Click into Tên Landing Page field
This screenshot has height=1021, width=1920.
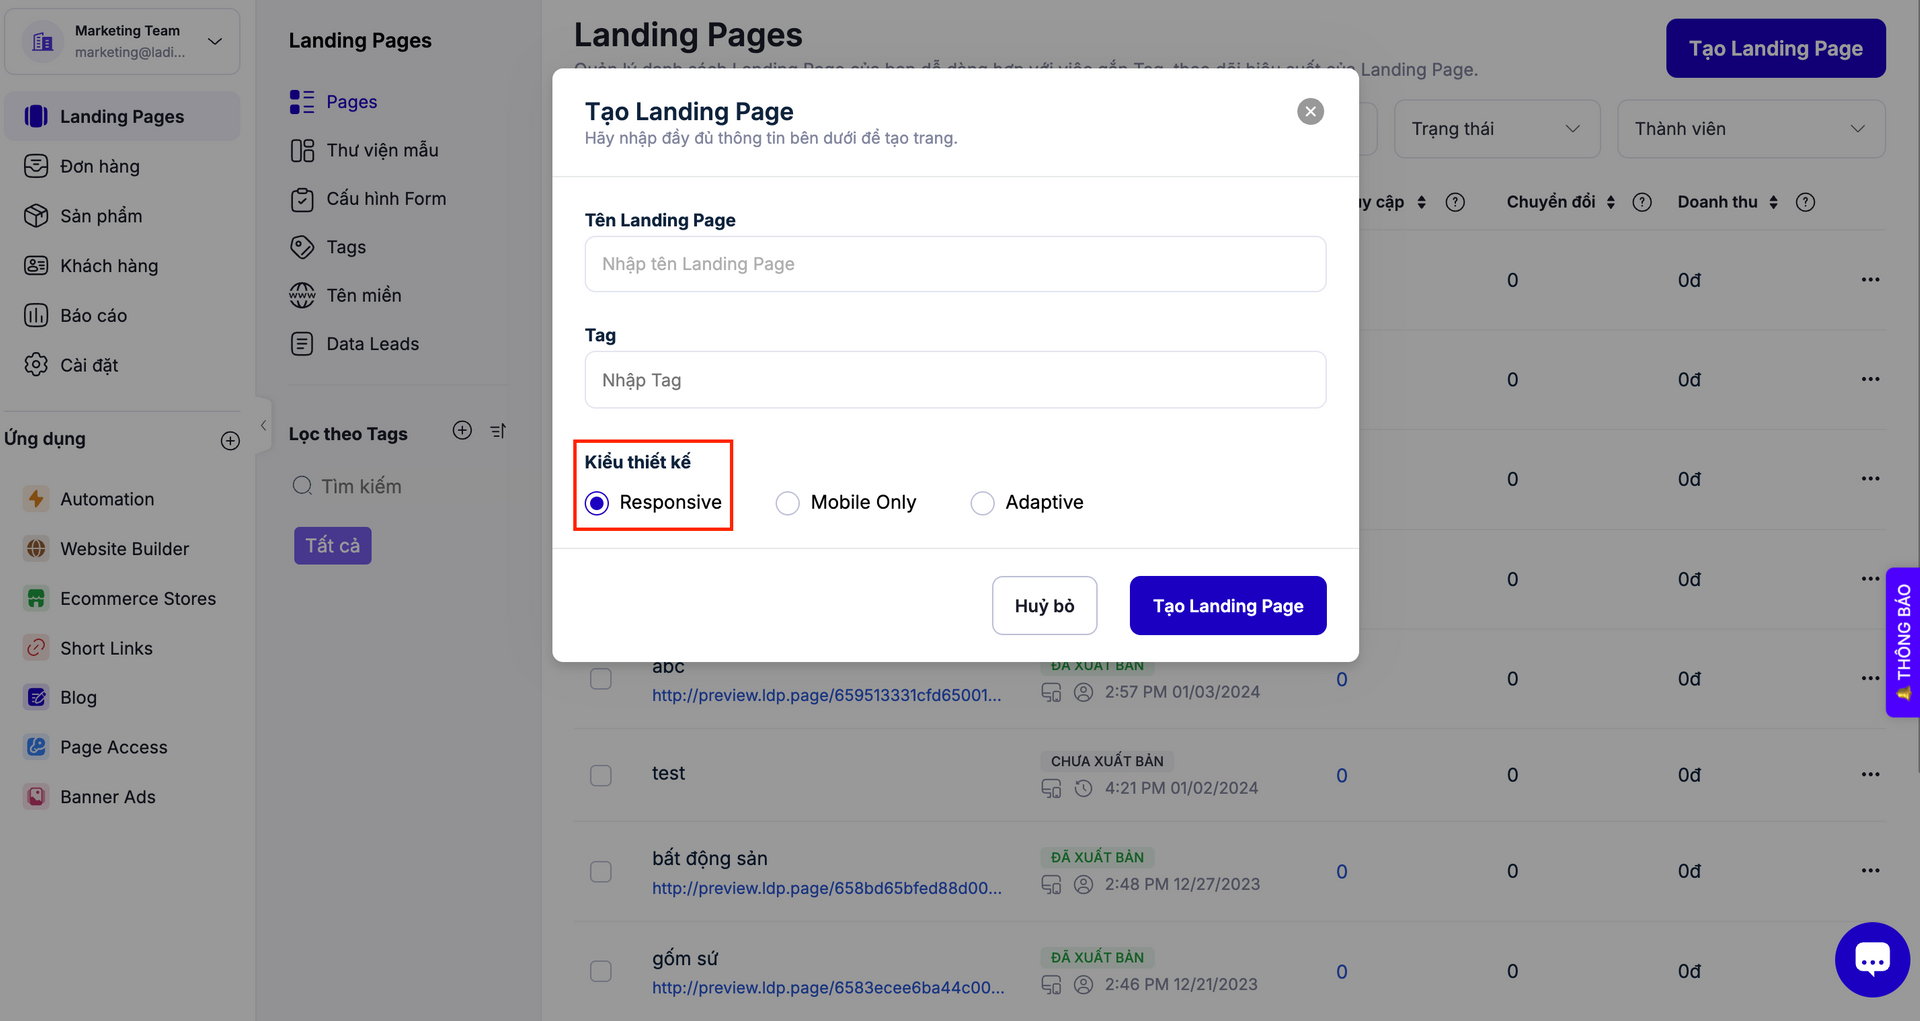pos(955,264)
